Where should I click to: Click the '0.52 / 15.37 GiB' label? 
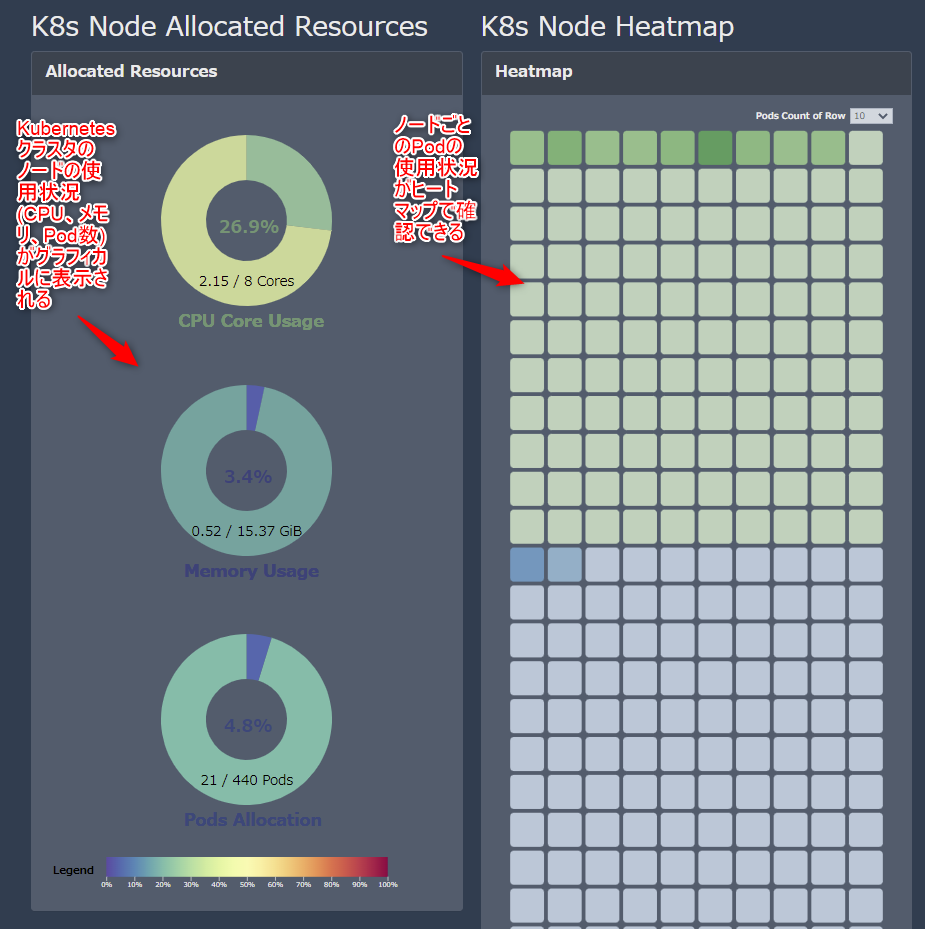click(x=247, y=531)
